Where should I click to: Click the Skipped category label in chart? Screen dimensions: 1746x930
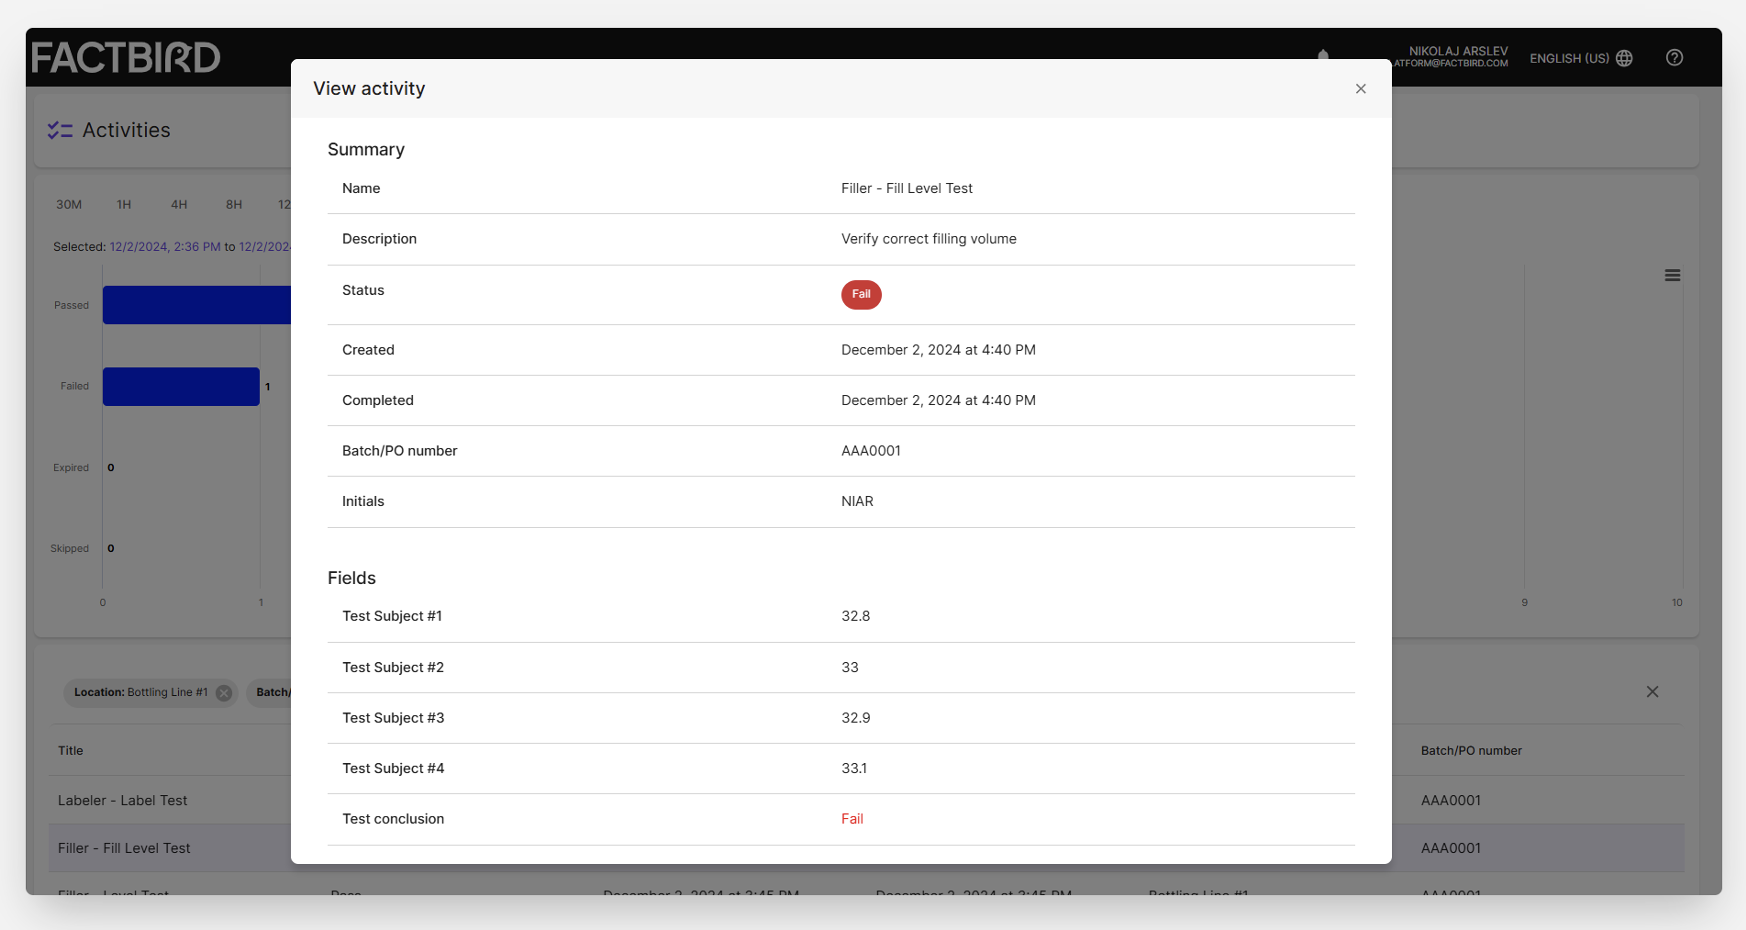coord(70,548)
